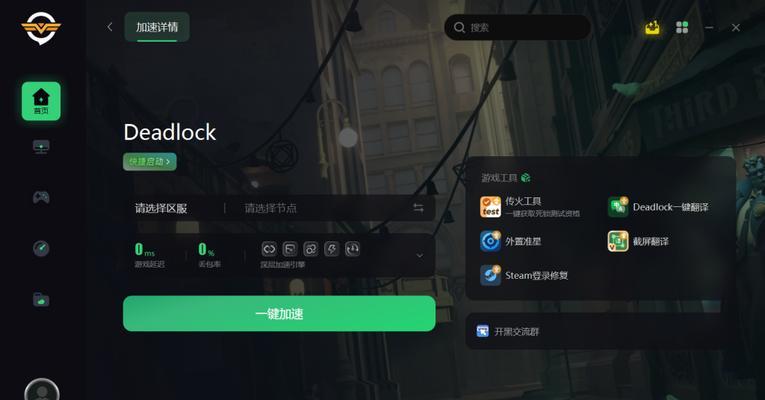Click the green 一键加速 button
The height and width of the screenshot is (400, 765).
click(x=279, y=314)
